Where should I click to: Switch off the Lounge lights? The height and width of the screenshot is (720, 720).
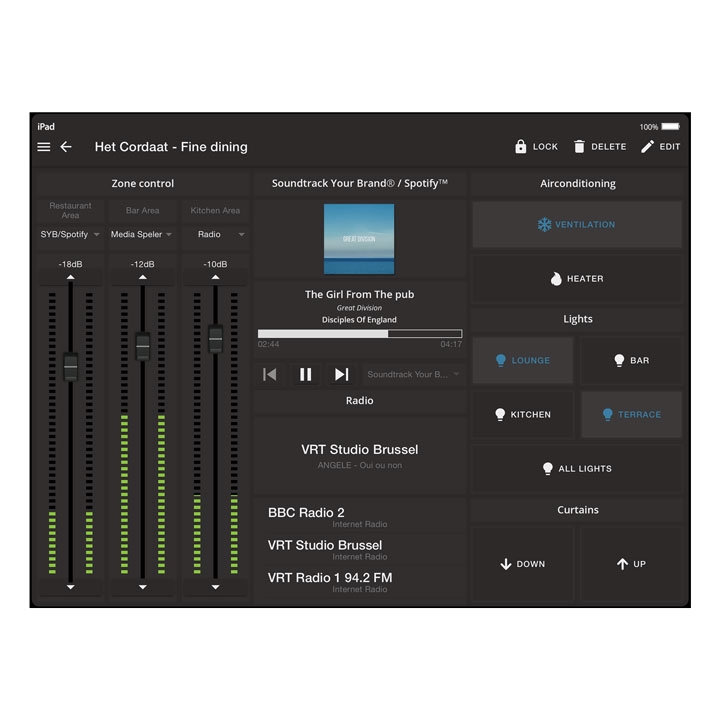[523, 360]
